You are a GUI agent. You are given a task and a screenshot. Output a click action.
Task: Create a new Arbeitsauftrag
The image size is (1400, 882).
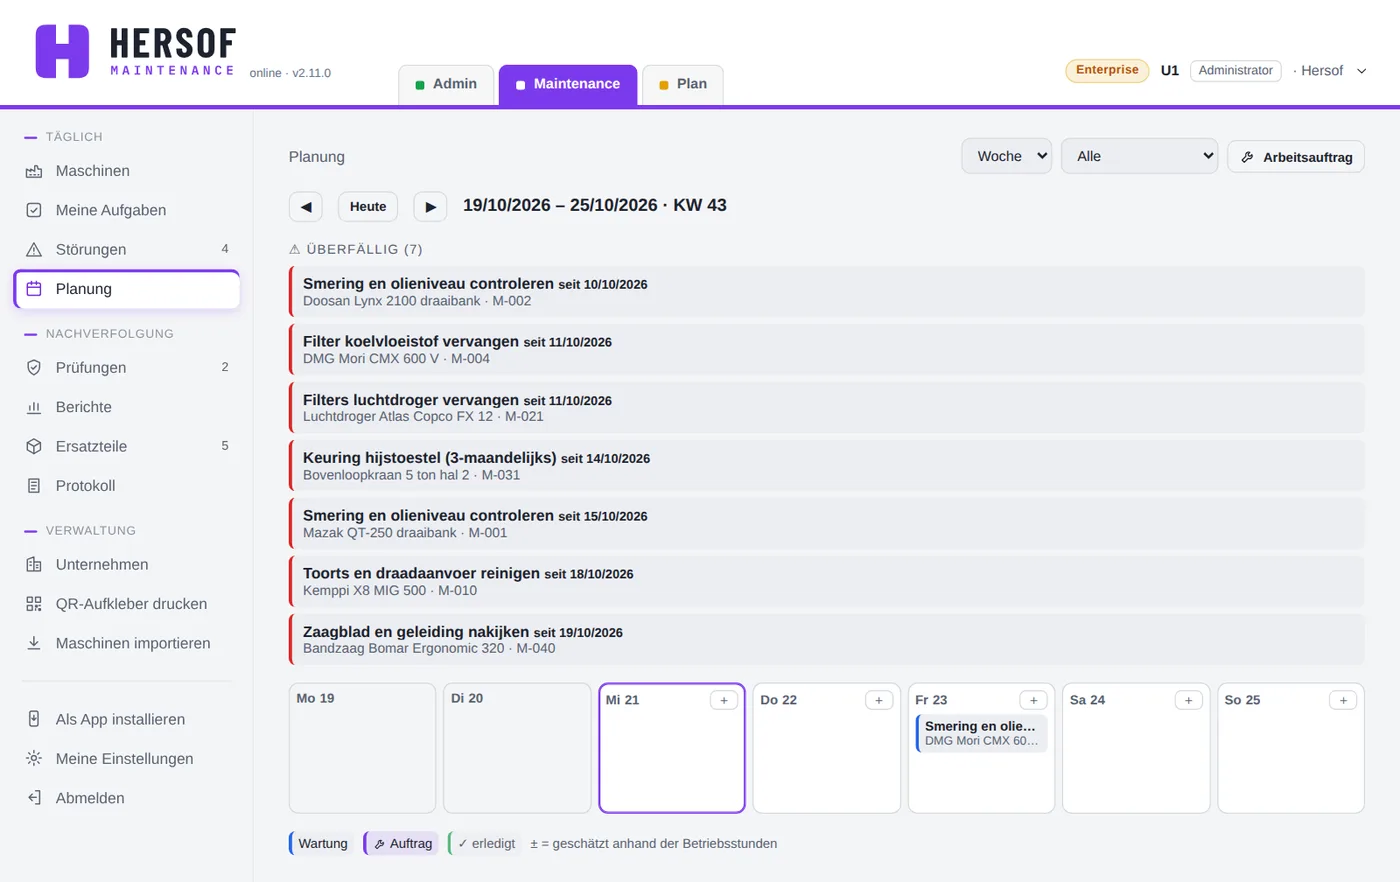click(1296, 157)
